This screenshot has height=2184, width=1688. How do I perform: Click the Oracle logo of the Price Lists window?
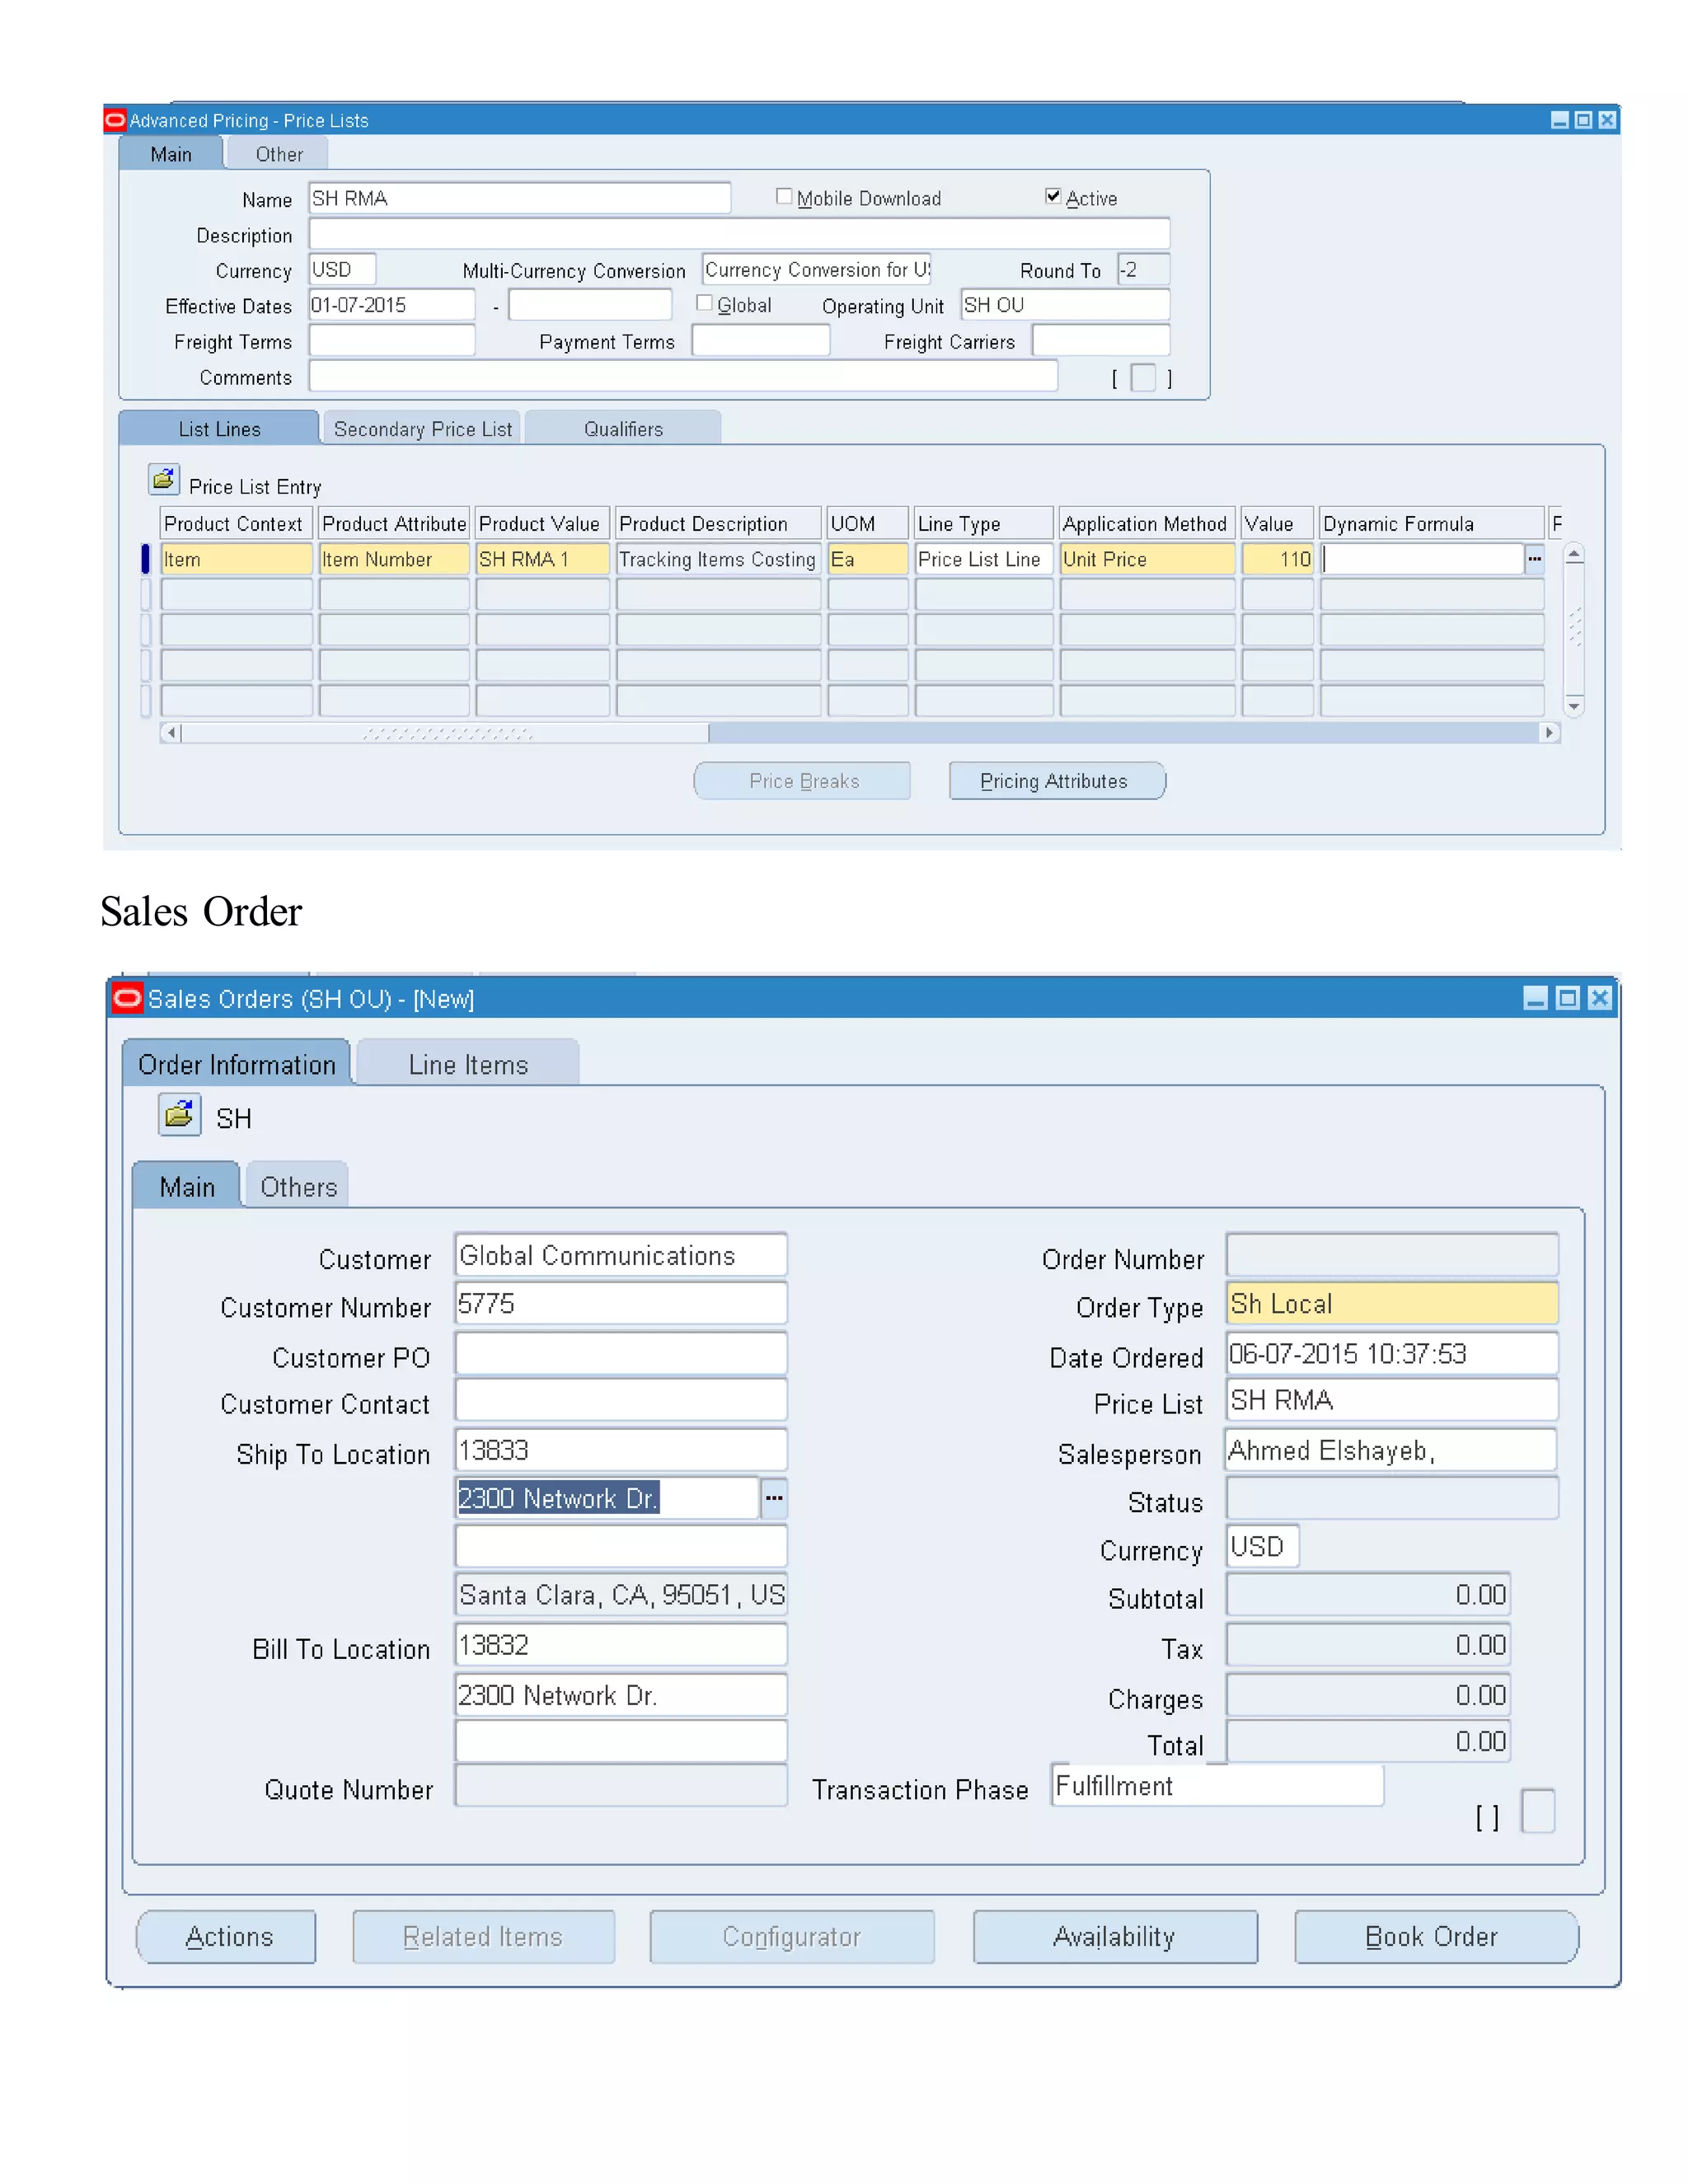click(x=115, y=120)
